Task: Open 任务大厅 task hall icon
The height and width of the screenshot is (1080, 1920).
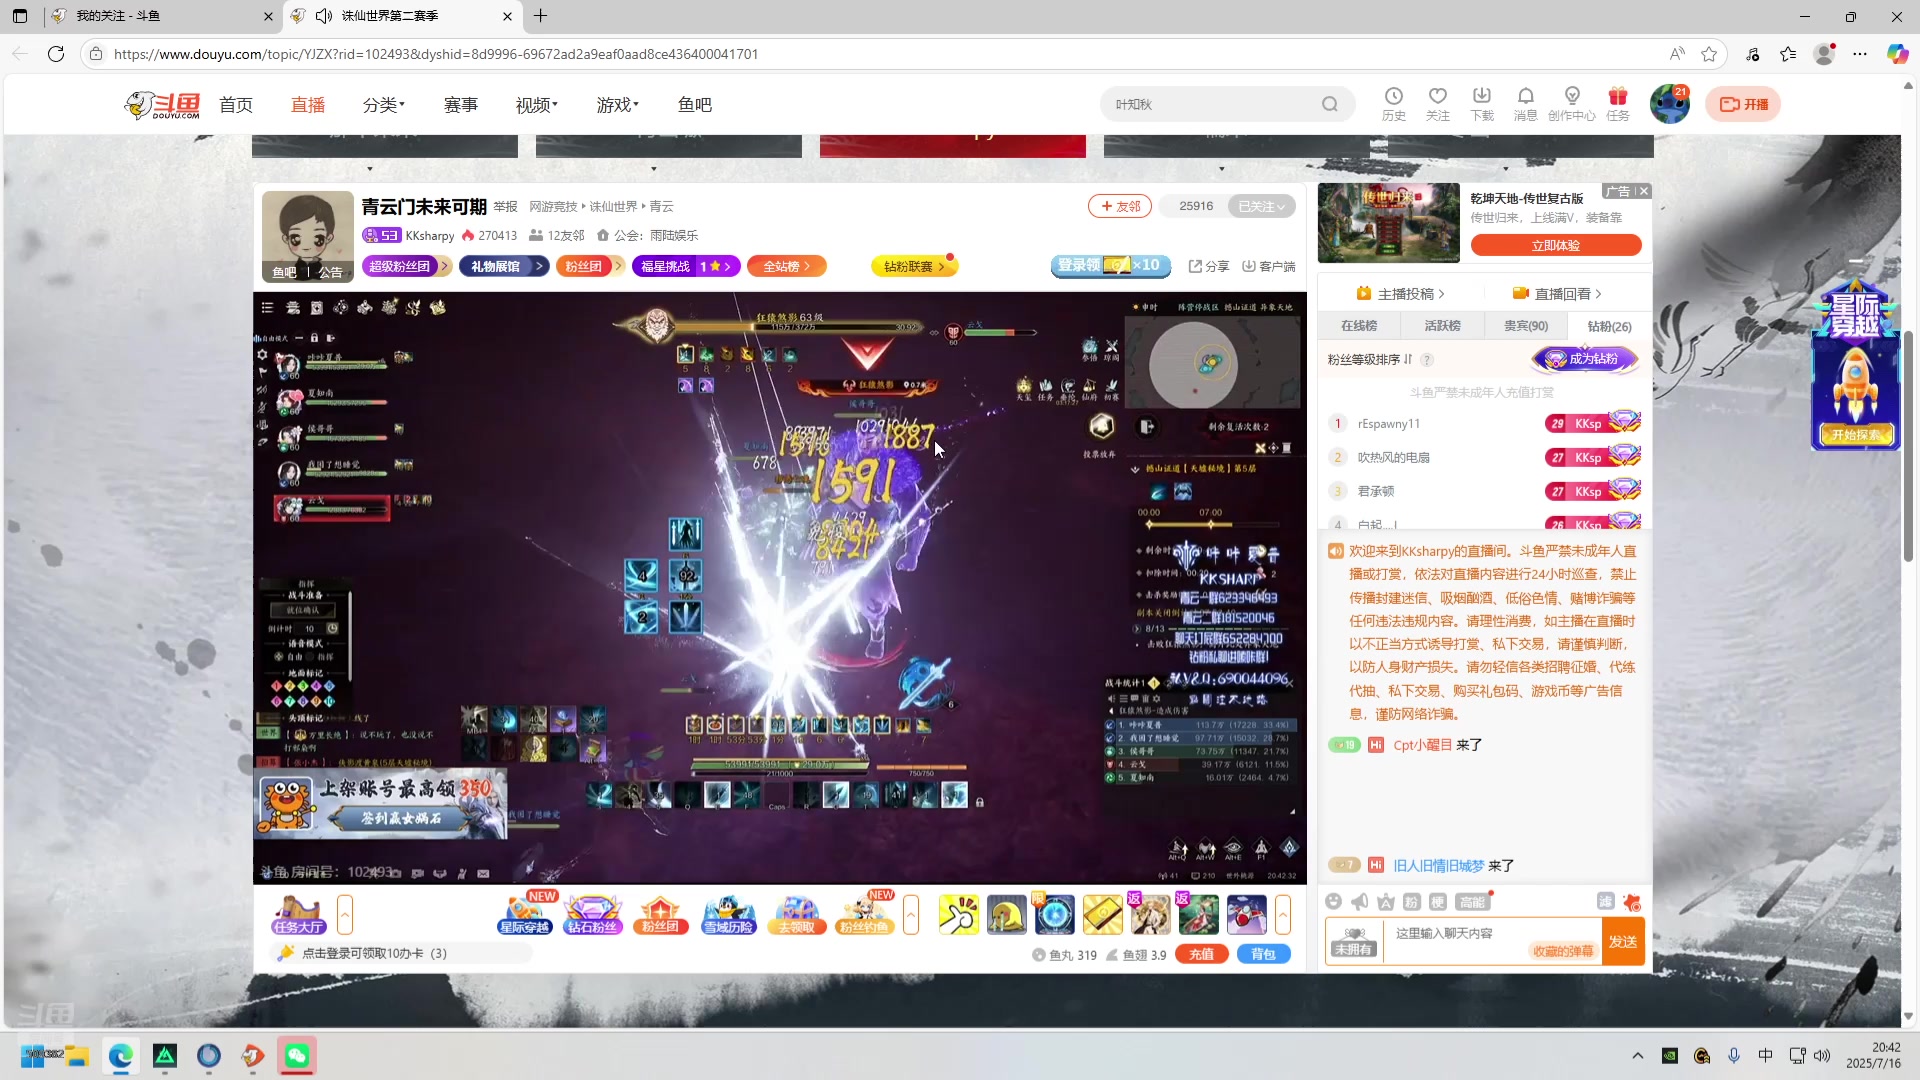Action: coord(298,914)
